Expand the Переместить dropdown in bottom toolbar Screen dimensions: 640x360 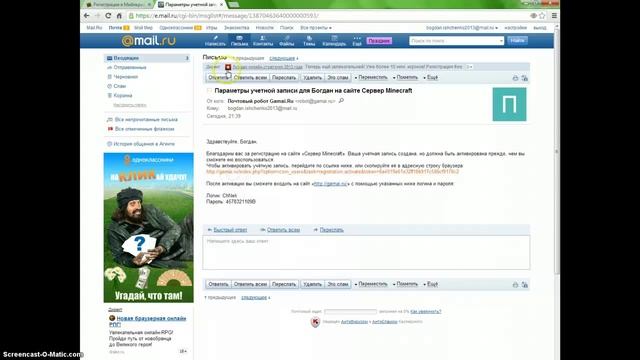tap(371, 284)
